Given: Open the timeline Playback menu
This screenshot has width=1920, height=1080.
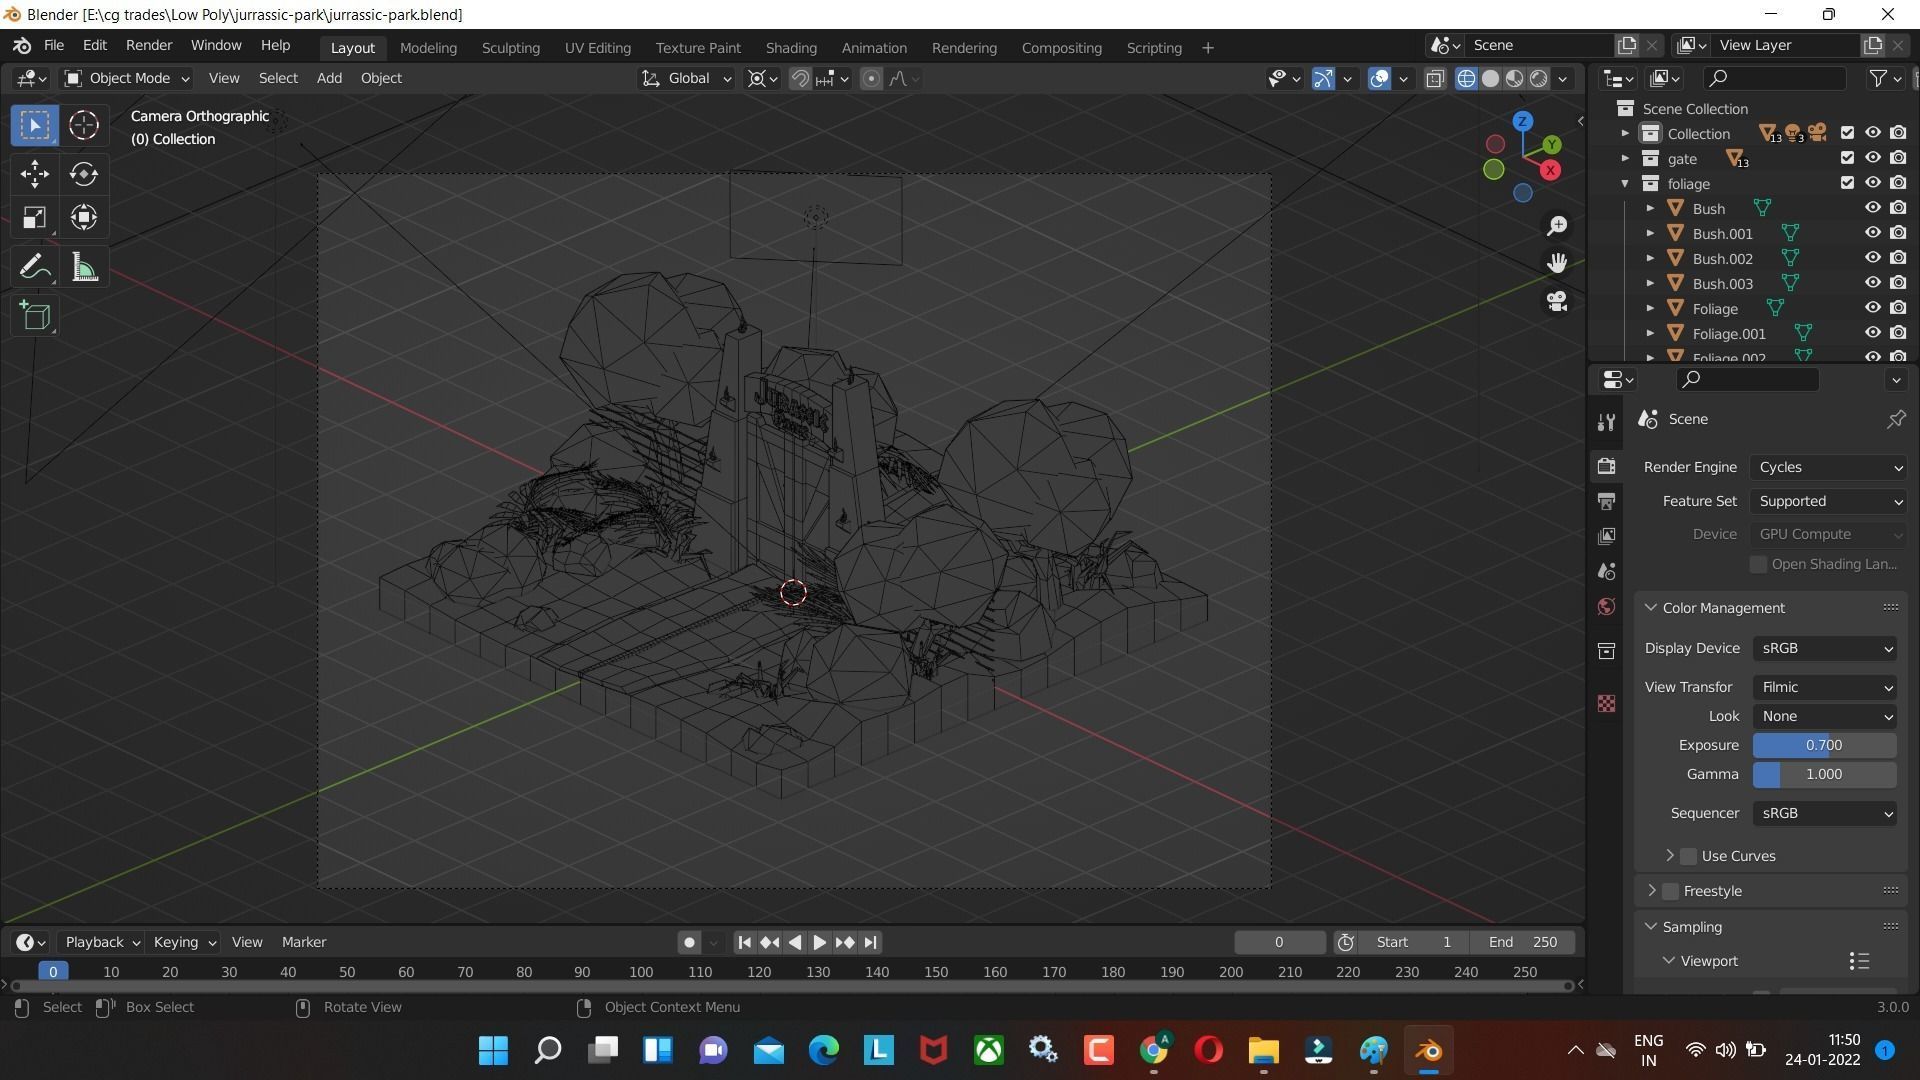Looking at the screenshot, I should click(101, 942).
